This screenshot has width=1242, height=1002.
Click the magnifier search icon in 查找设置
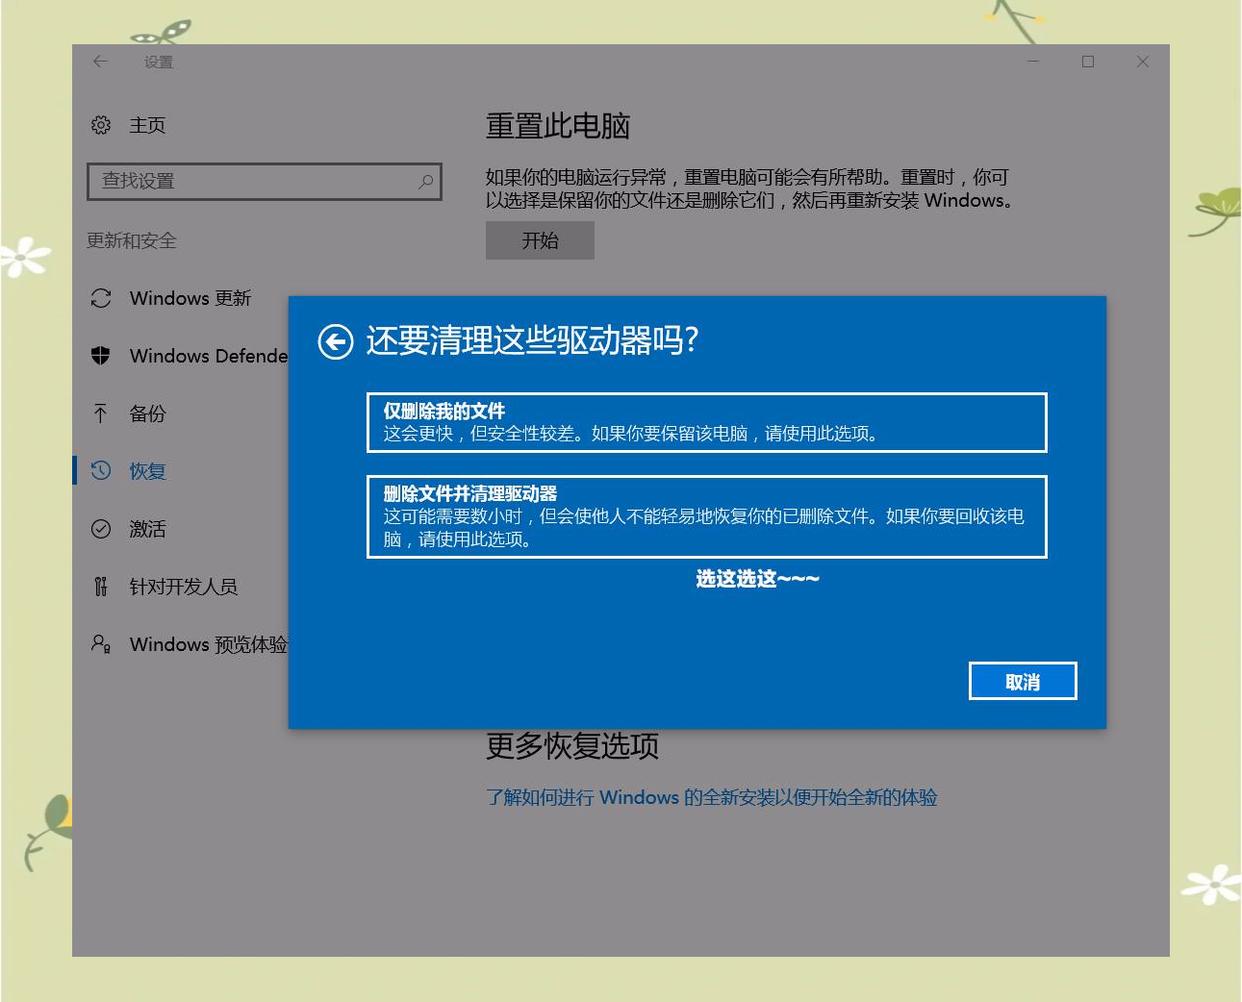coord(425,181)
